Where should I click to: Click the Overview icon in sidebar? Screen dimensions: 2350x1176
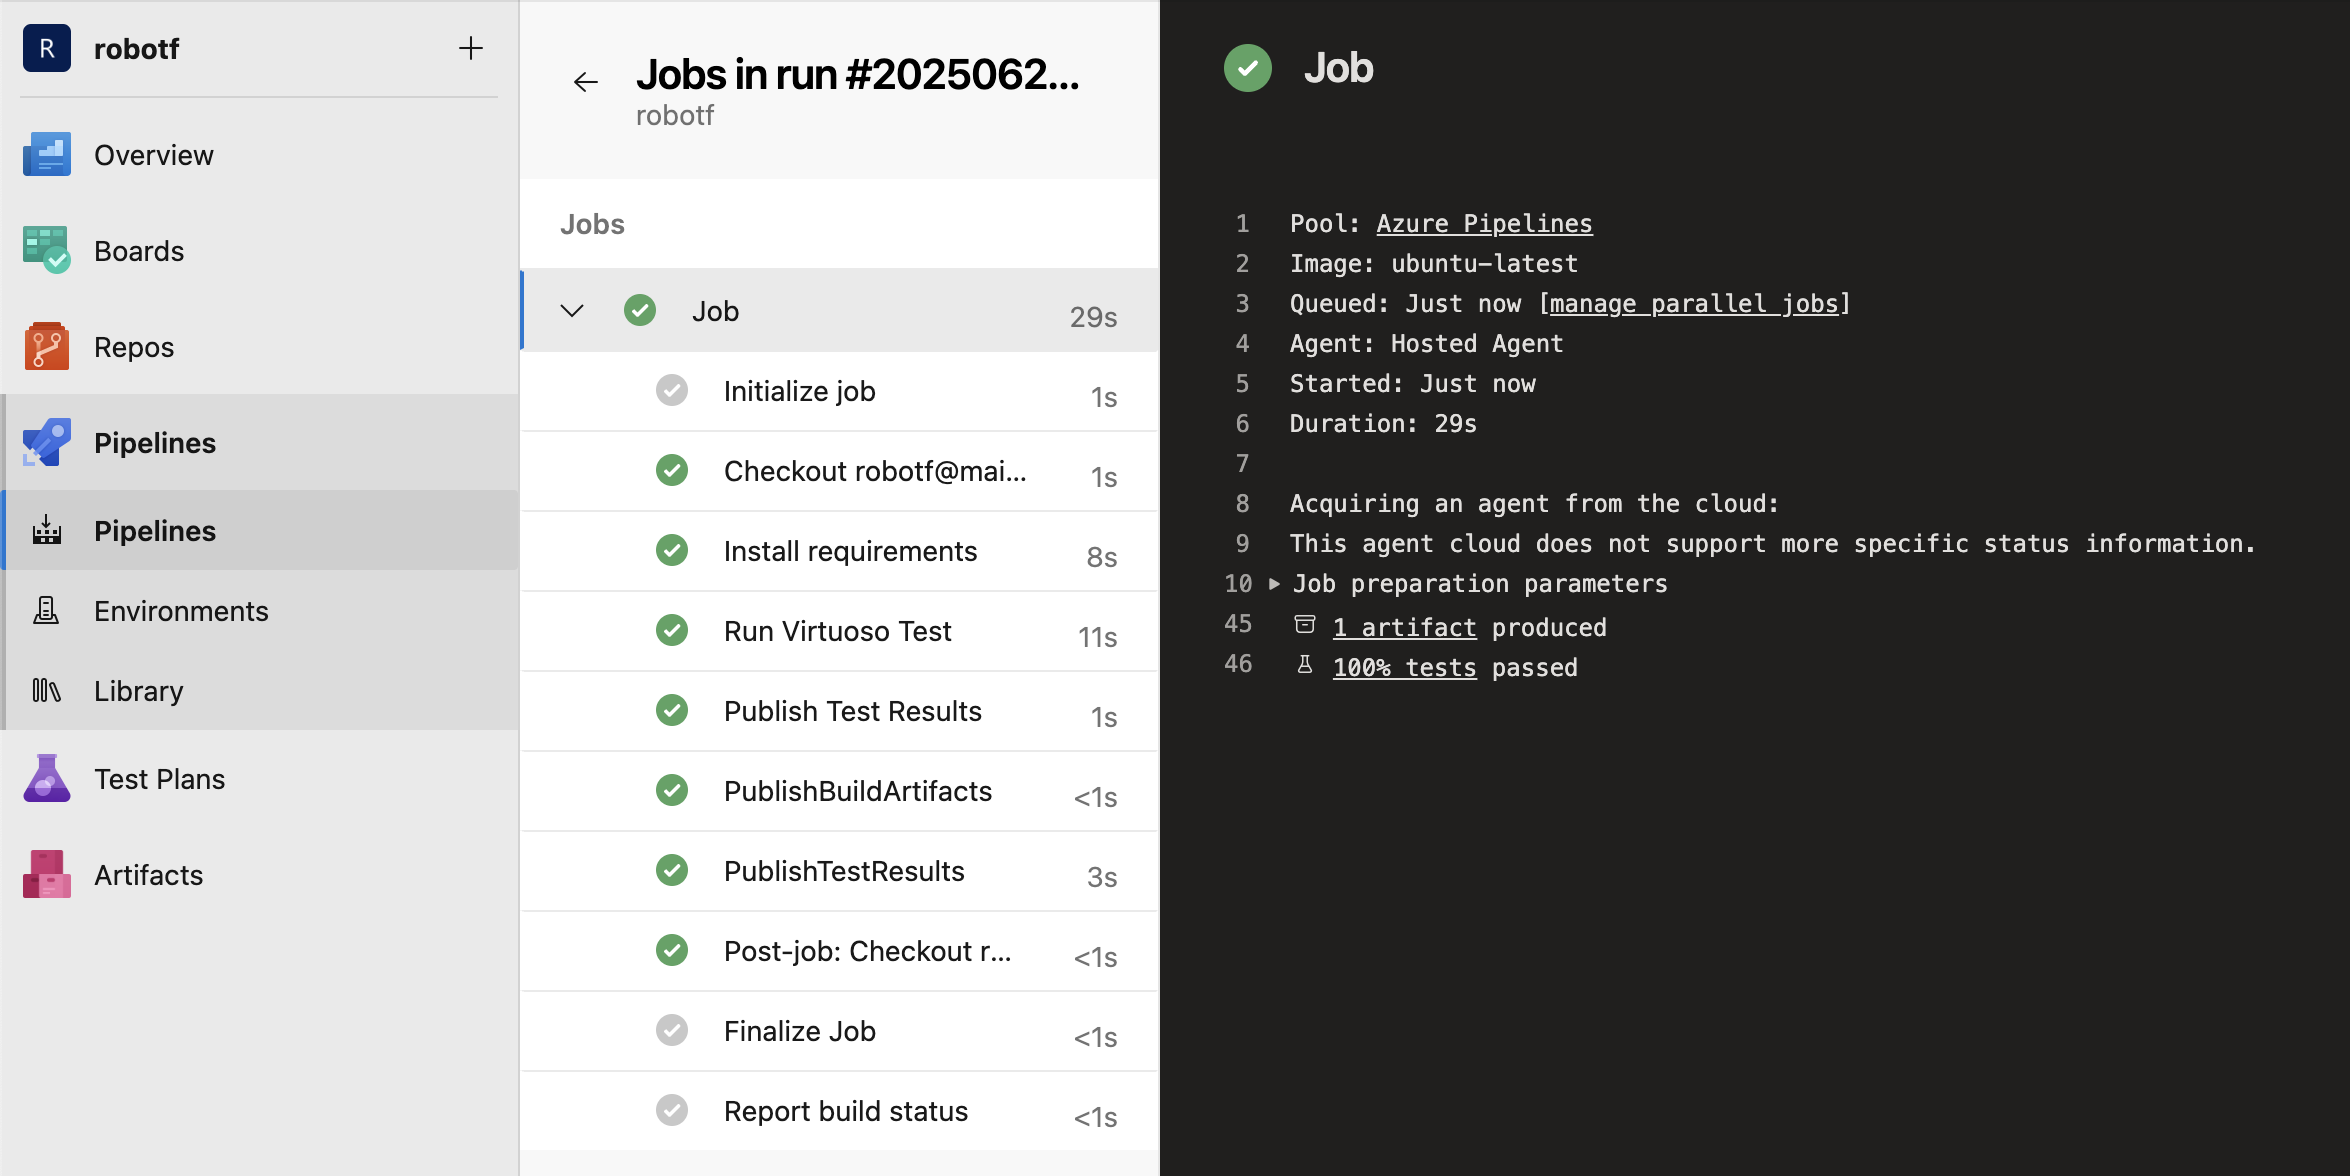(47, 155)
